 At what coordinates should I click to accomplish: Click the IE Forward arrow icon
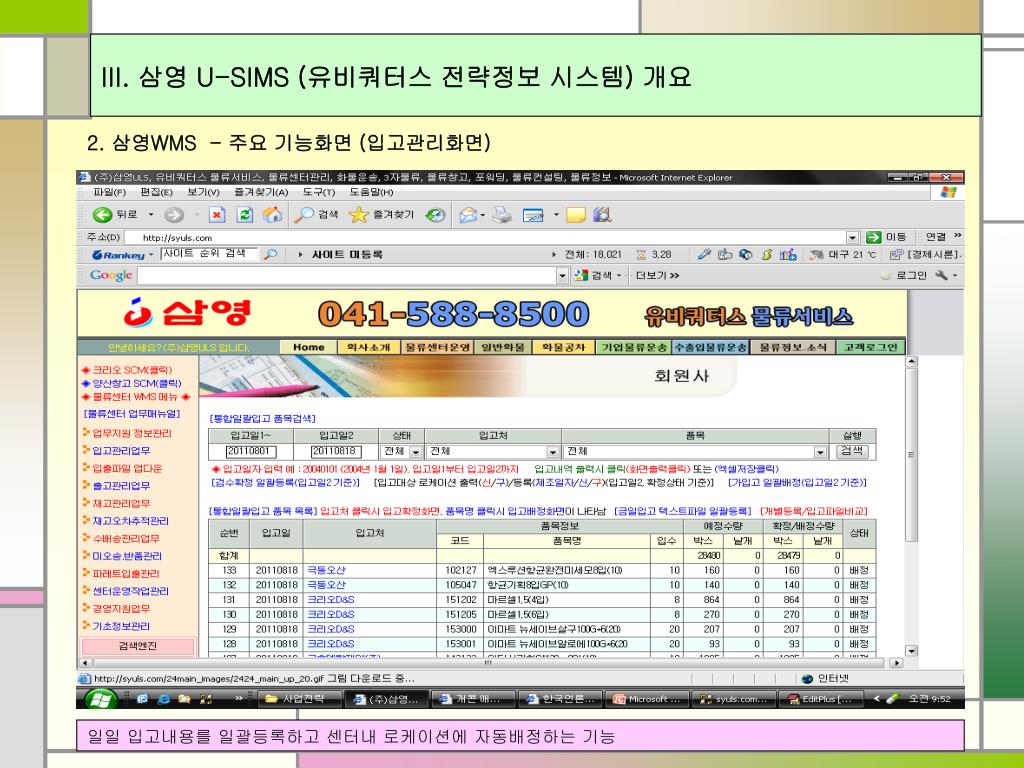tap(174, 214)
